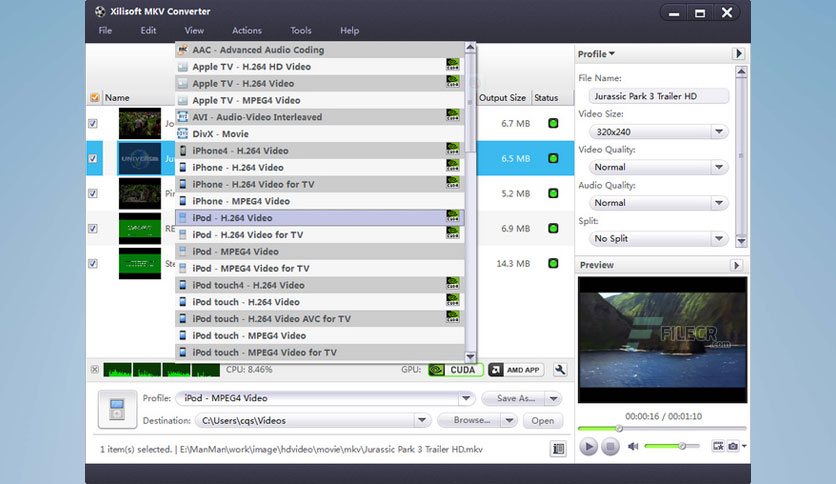Image resolution: width=836 pixels, height=484 pixels.
Task: Expand the Destination path dropdown
Action: click(422, 421)
